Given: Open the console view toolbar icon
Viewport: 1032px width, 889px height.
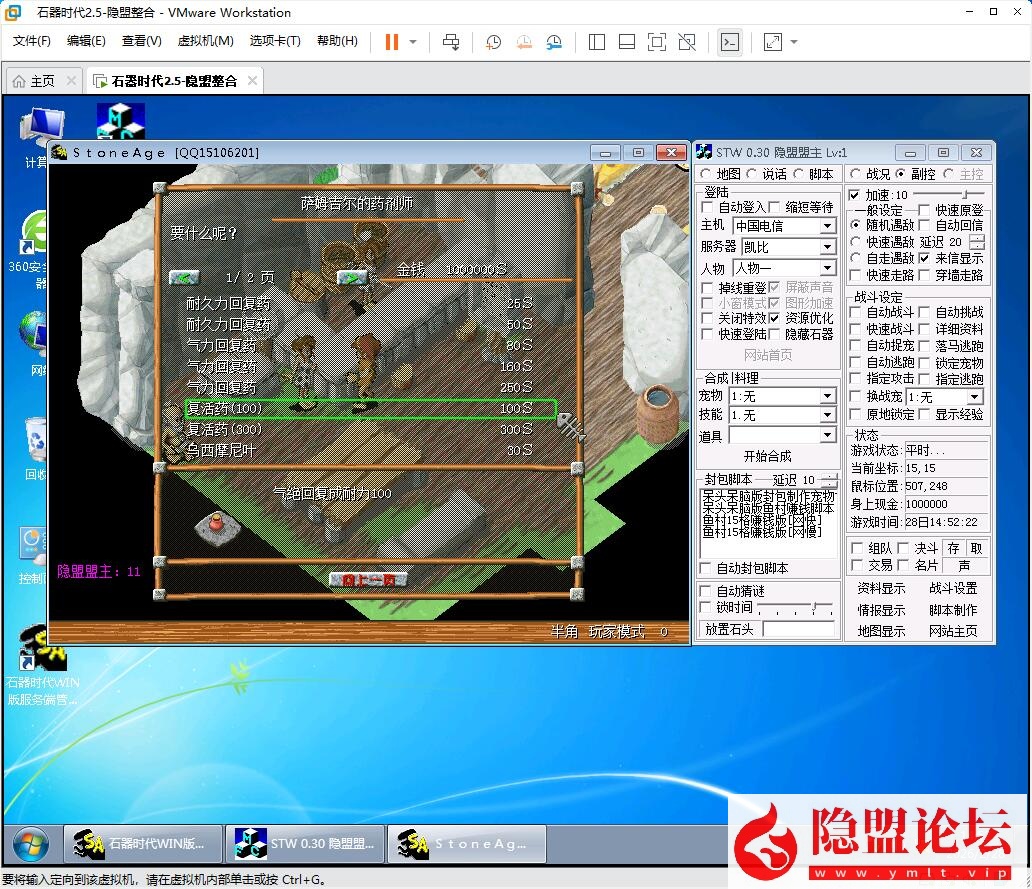Looking at the screenshot, I should tap(730, 42).
